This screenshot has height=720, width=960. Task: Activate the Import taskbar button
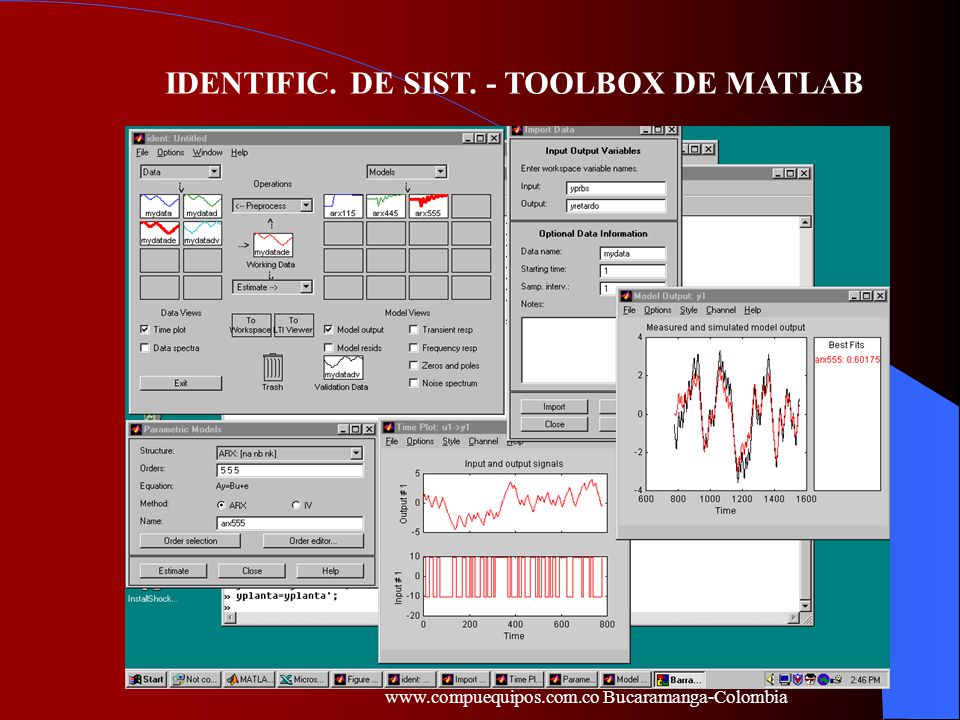[463, 679]
